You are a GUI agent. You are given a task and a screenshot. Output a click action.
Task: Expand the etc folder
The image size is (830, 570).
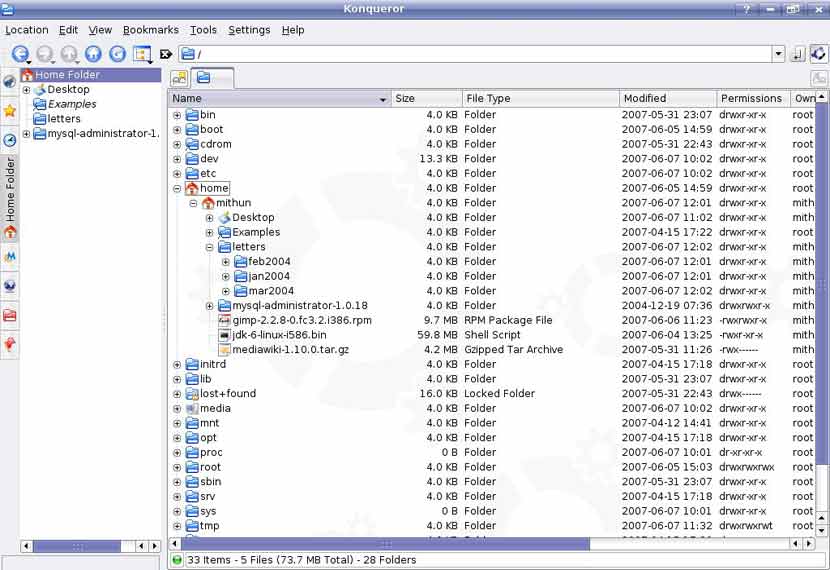177,174
